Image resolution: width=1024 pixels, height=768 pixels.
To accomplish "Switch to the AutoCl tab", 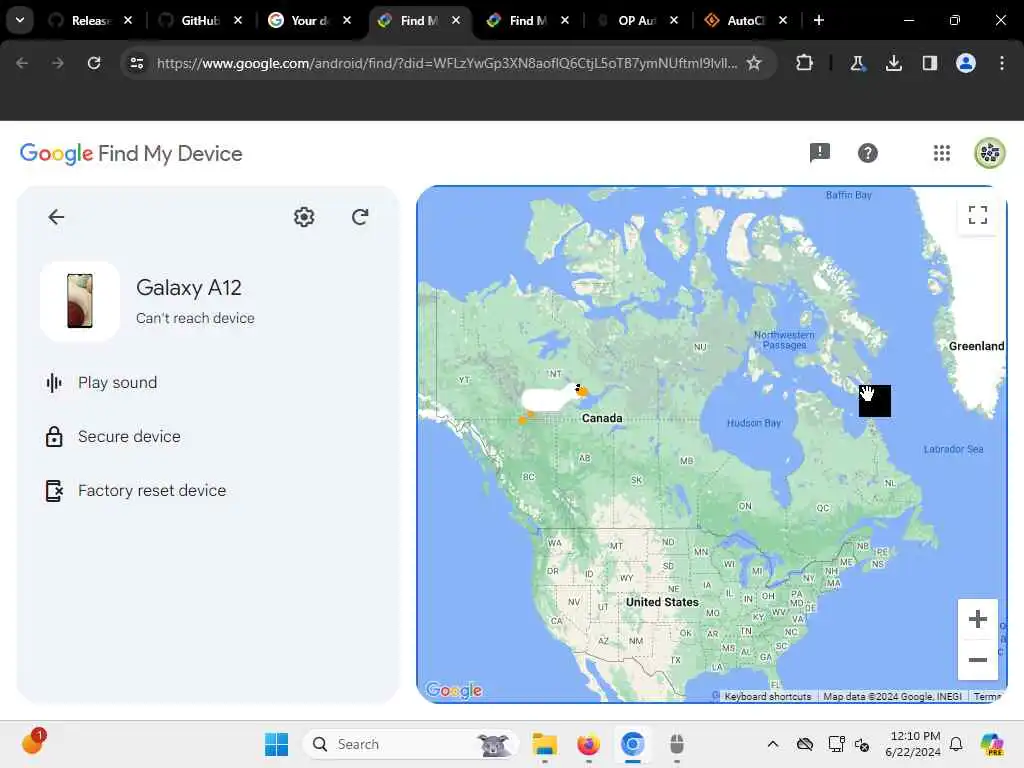I will pos(746,20).
